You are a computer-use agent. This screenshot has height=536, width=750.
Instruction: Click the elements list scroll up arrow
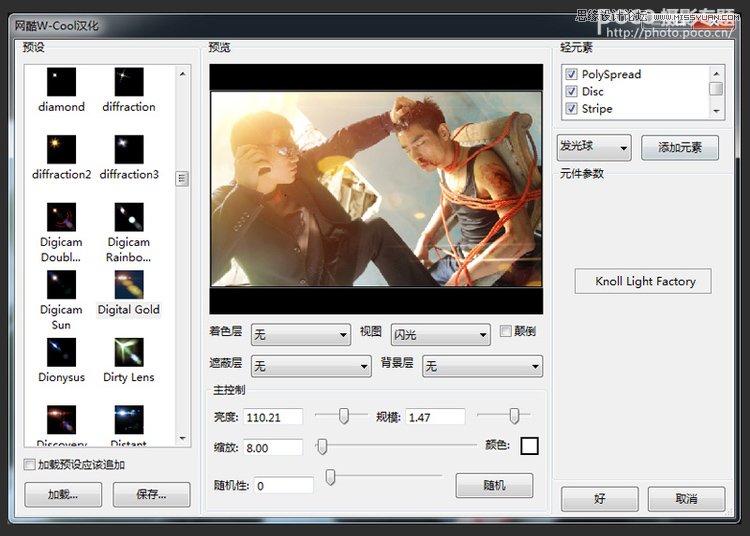click(x=716, y=74)
